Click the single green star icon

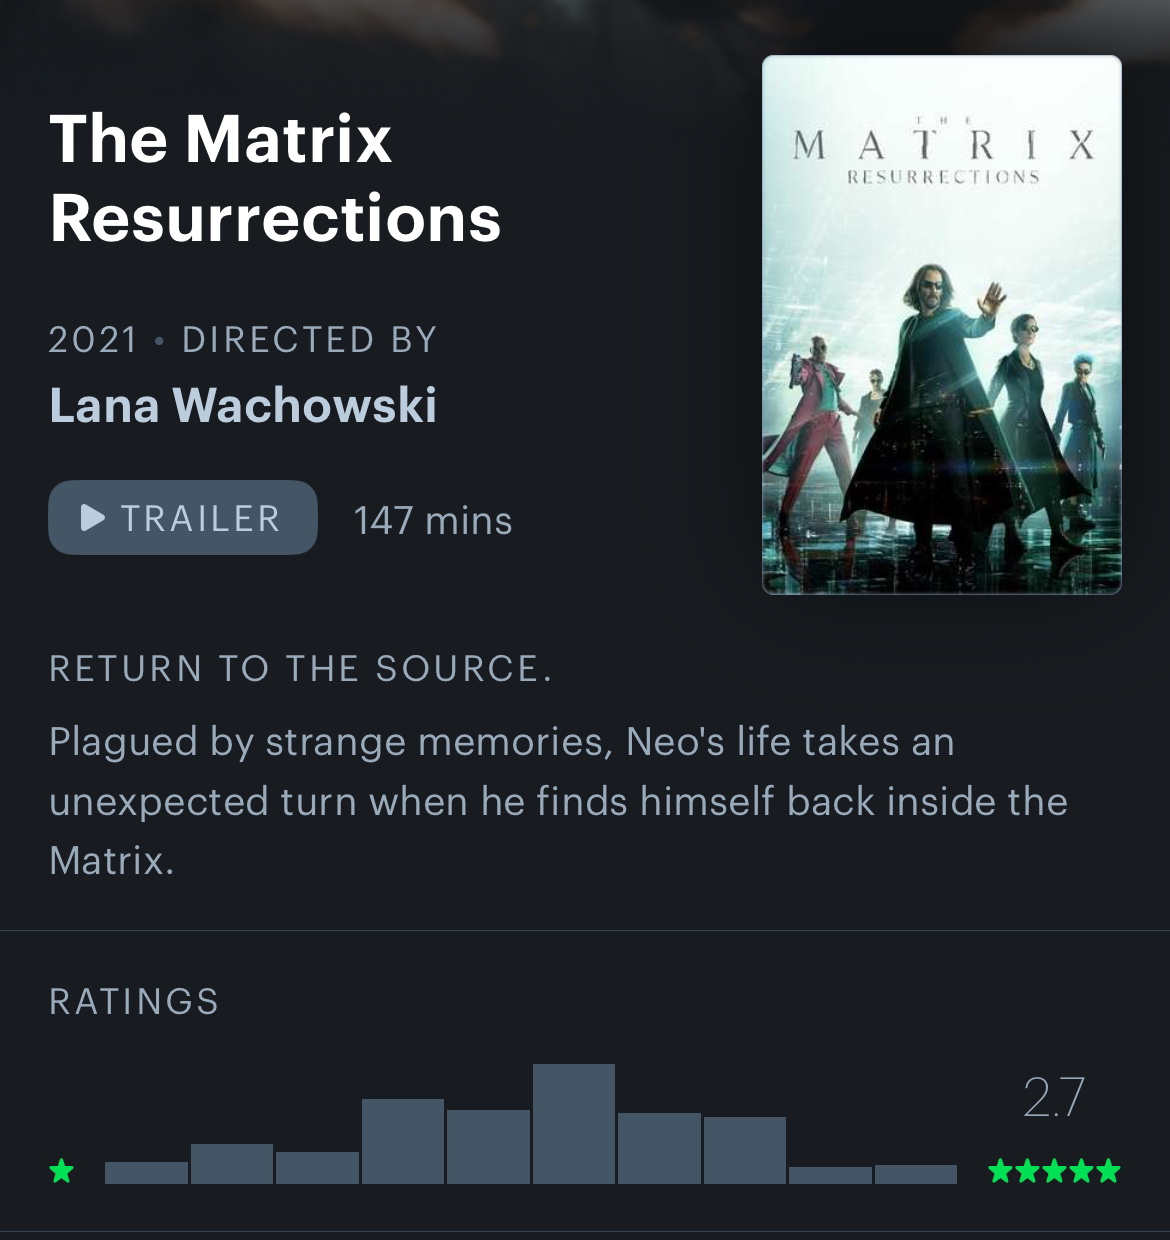(x=62, y=1170)
